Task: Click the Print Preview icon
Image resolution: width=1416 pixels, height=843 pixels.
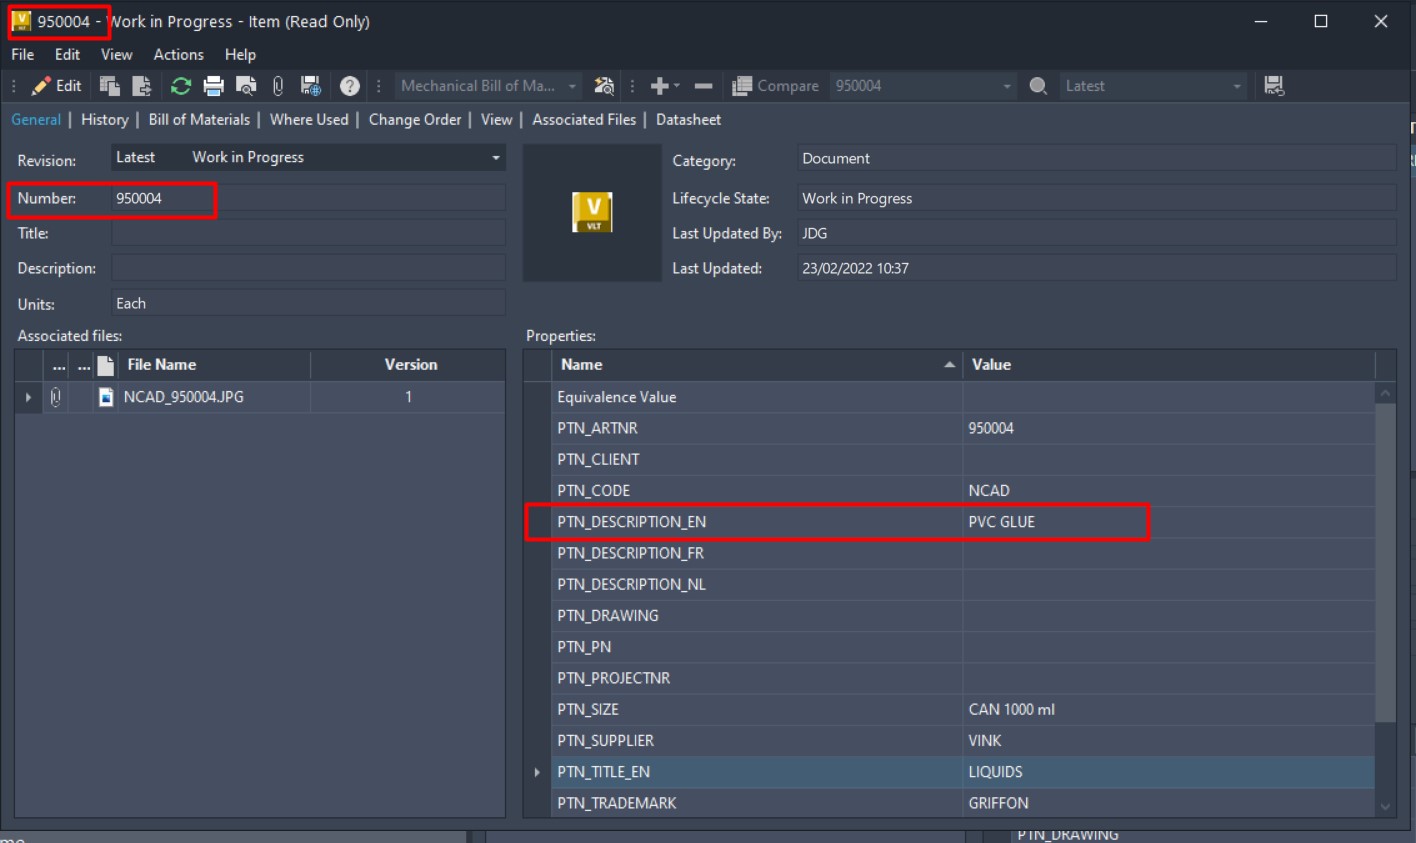Action: coord(246,85)
